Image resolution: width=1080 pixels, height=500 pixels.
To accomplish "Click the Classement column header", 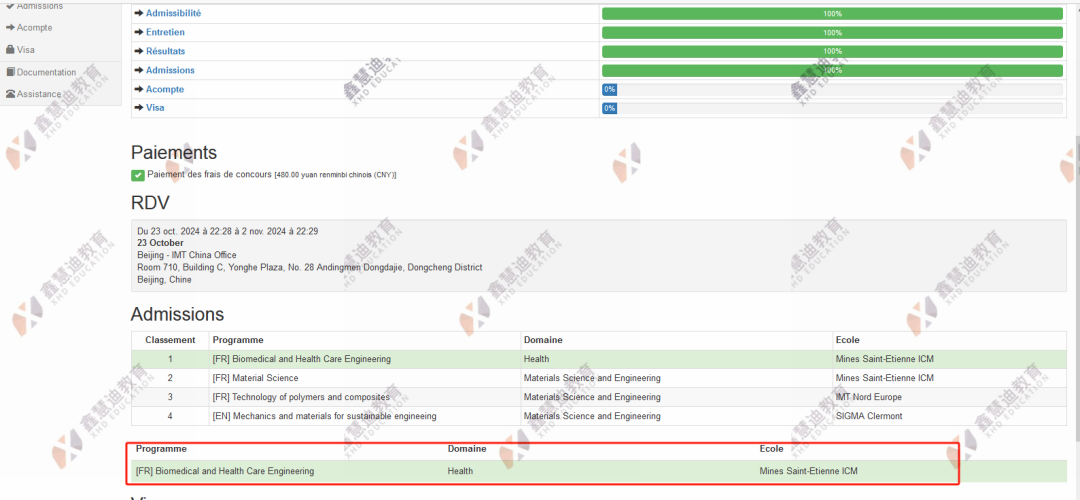I will tap(170, 340).
